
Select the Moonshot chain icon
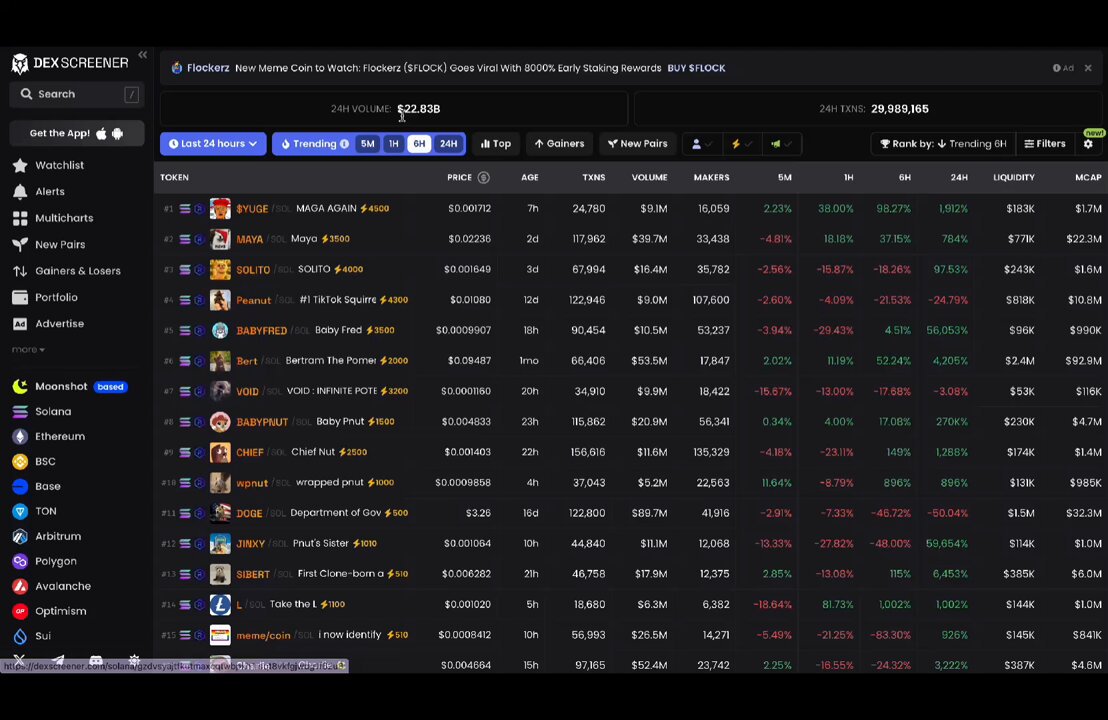(x=20, y=386)
